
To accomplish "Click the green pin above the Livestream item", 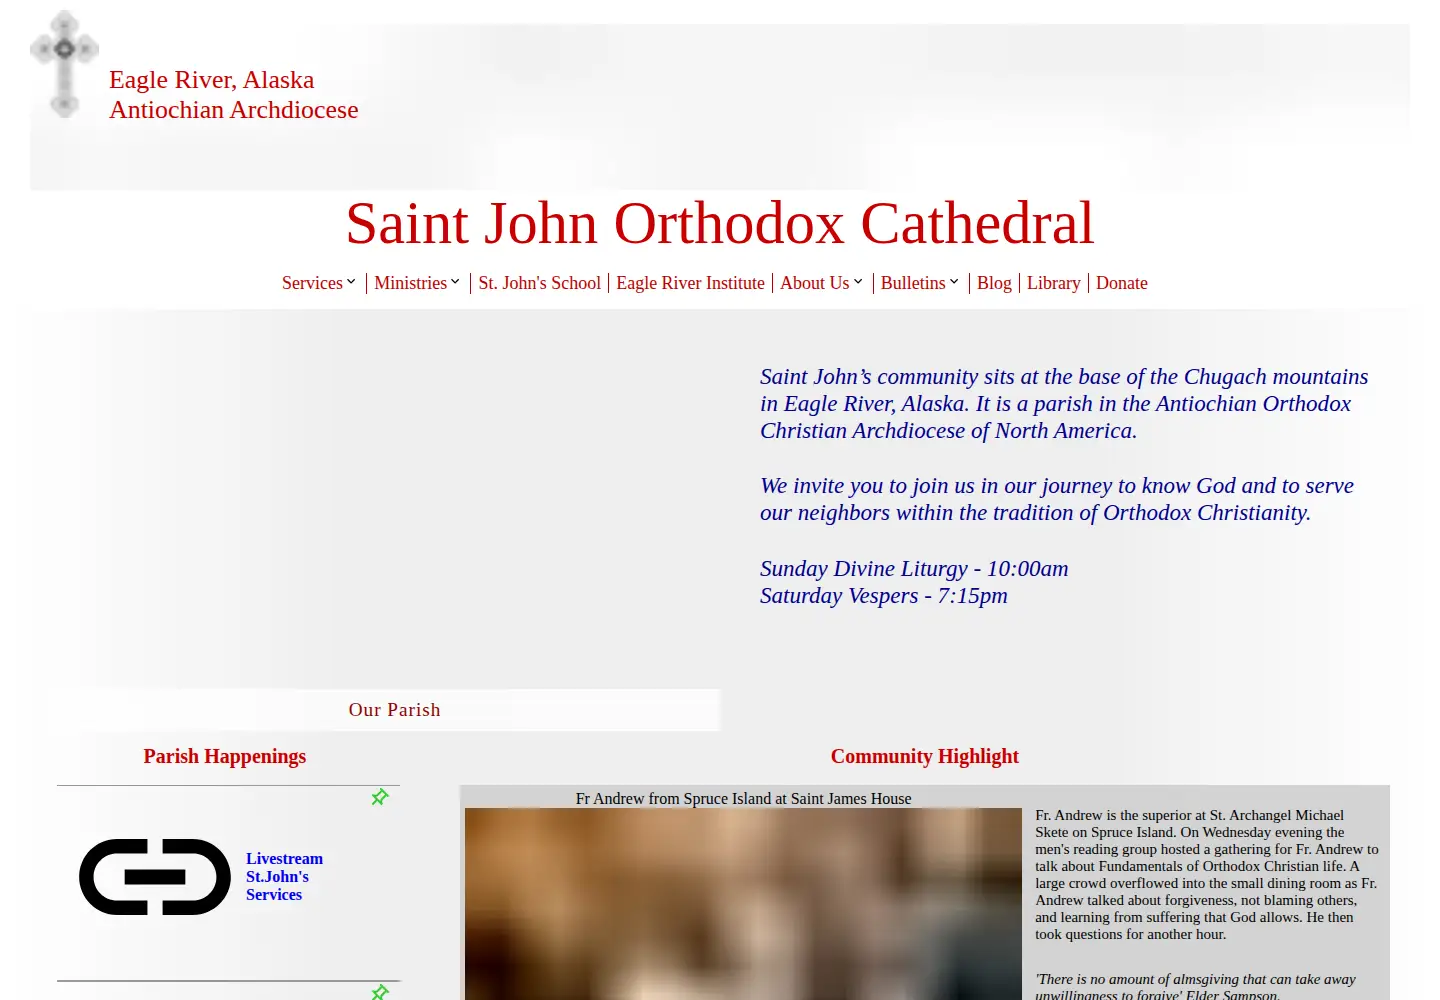I will 380,797.
